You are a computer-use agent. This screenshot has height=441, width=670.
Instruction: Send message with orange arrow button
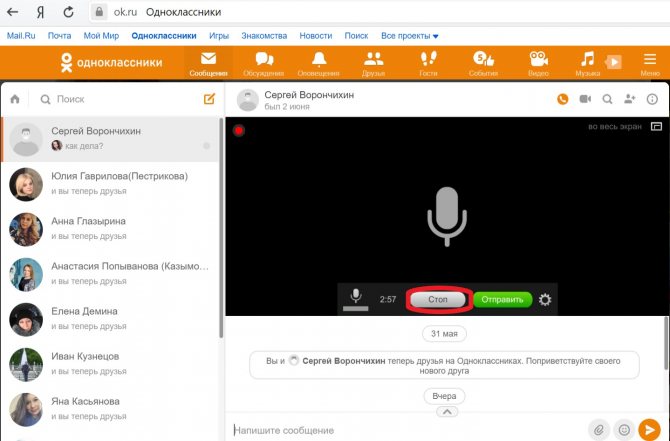[x=649, y=429]
